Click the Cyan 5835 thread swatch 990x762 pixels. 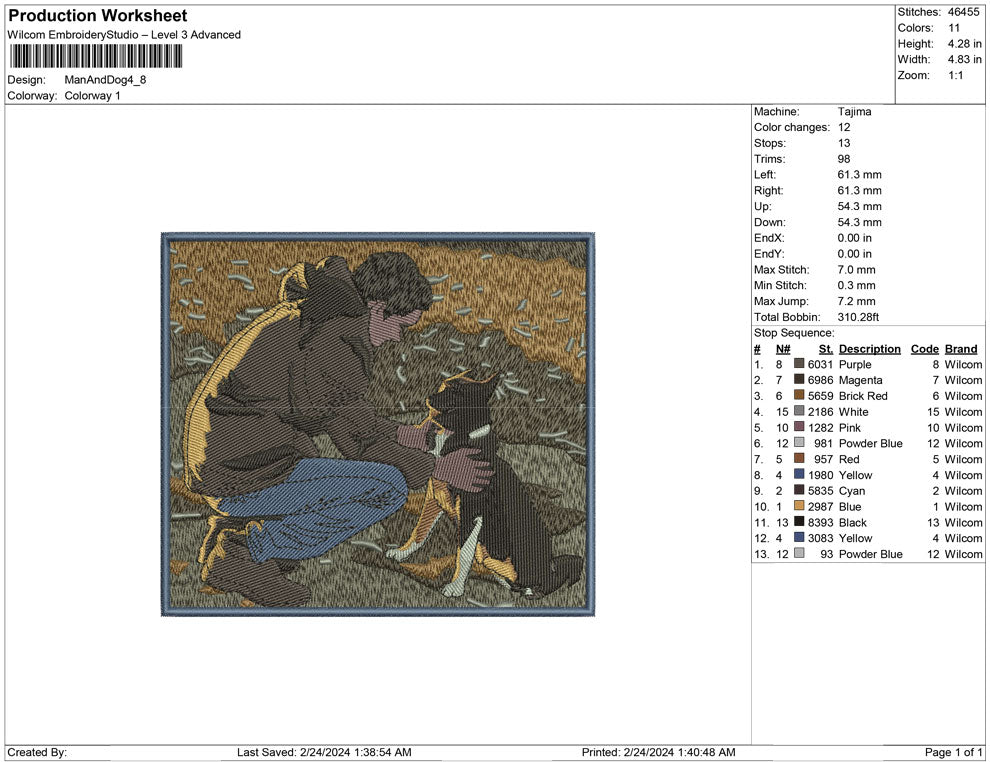[x=796, y=491]
